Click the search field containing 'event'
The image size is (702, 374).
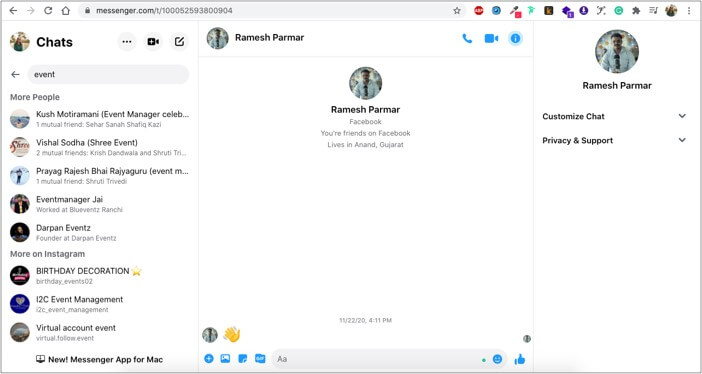108,74
